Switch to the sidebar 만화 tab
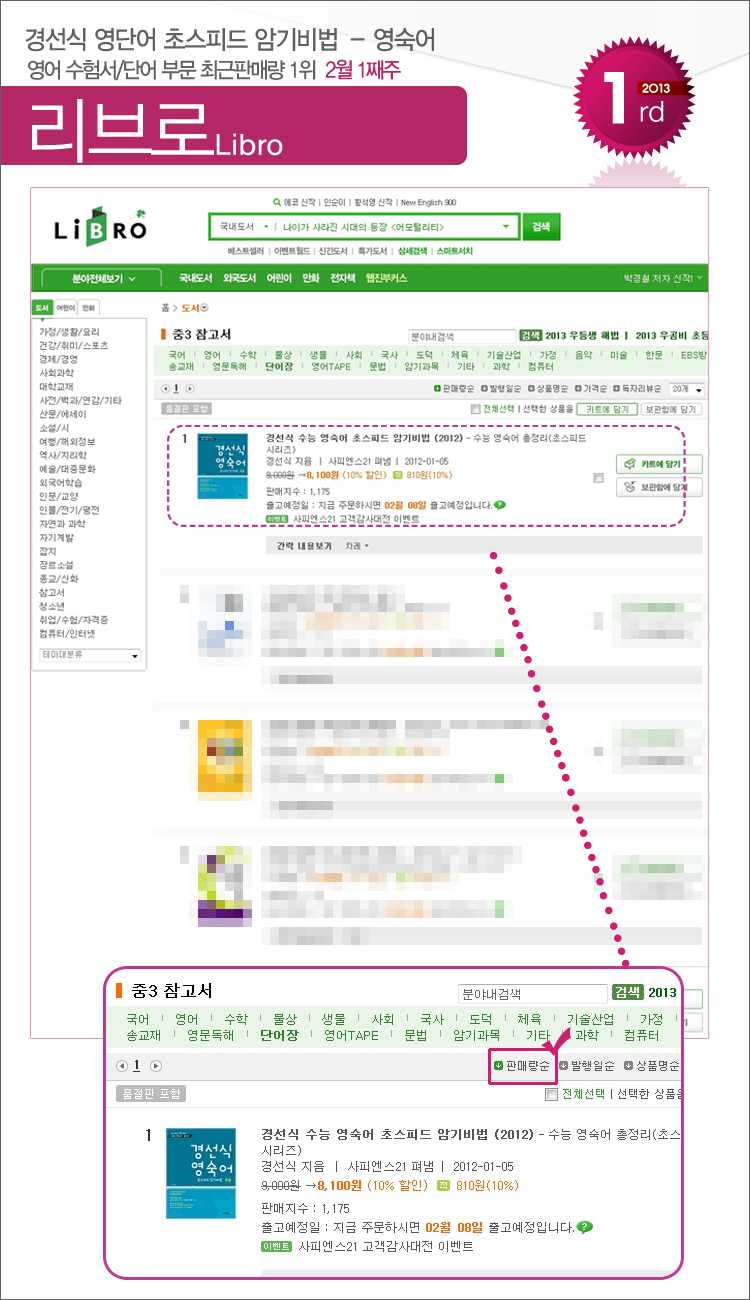 click(x=90, y=308)
